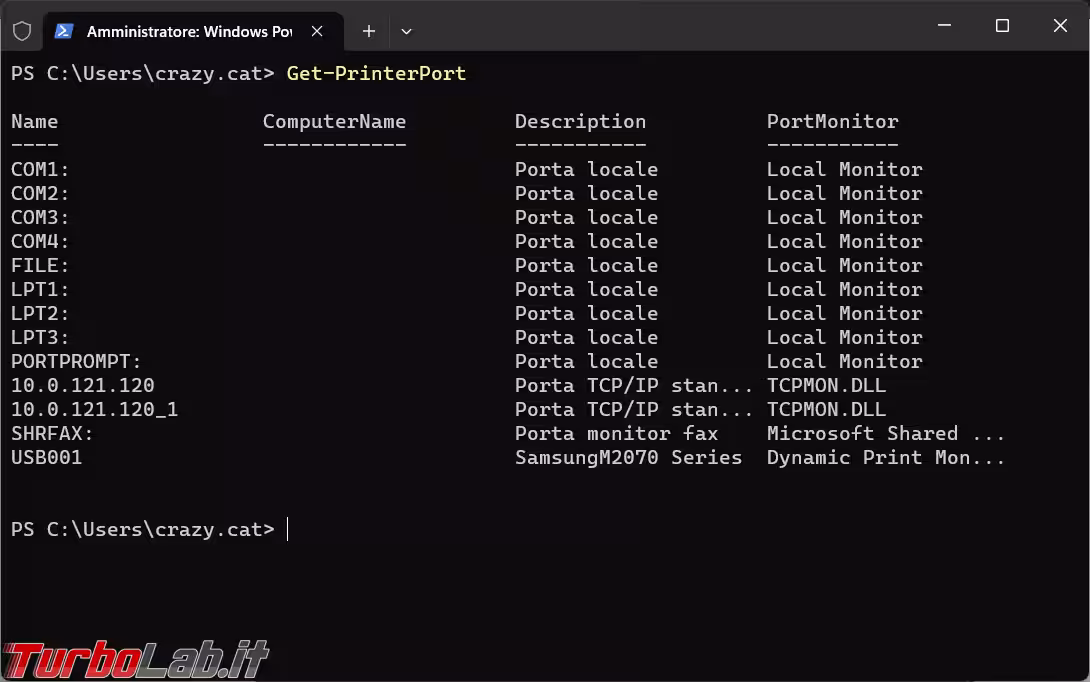The width and height of the screenshot is (1090, 682).
Task: Click the 10.0.121.120_1 port entry
Action: [x=94, y=409]
